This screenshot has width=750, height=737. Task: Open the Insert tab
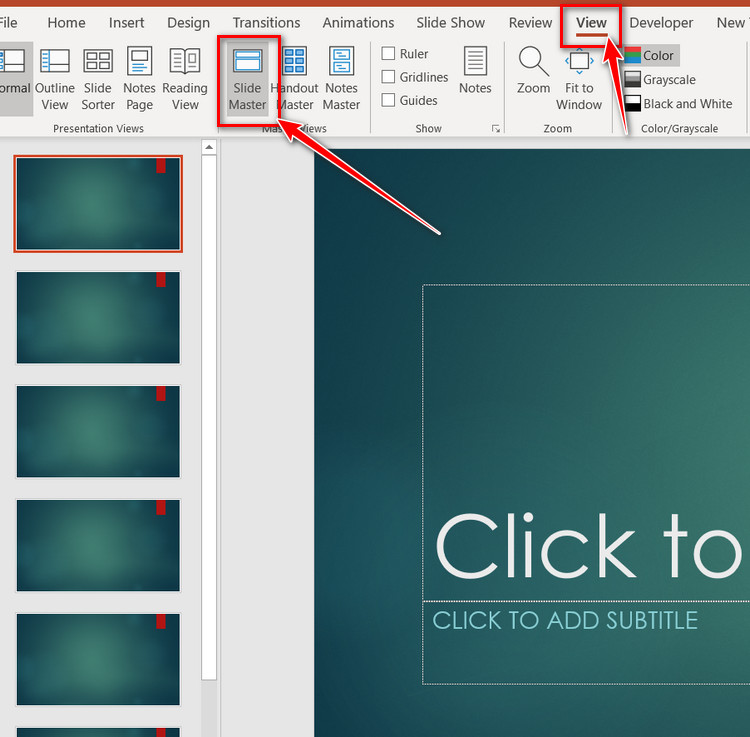click(x=126, y=22)
